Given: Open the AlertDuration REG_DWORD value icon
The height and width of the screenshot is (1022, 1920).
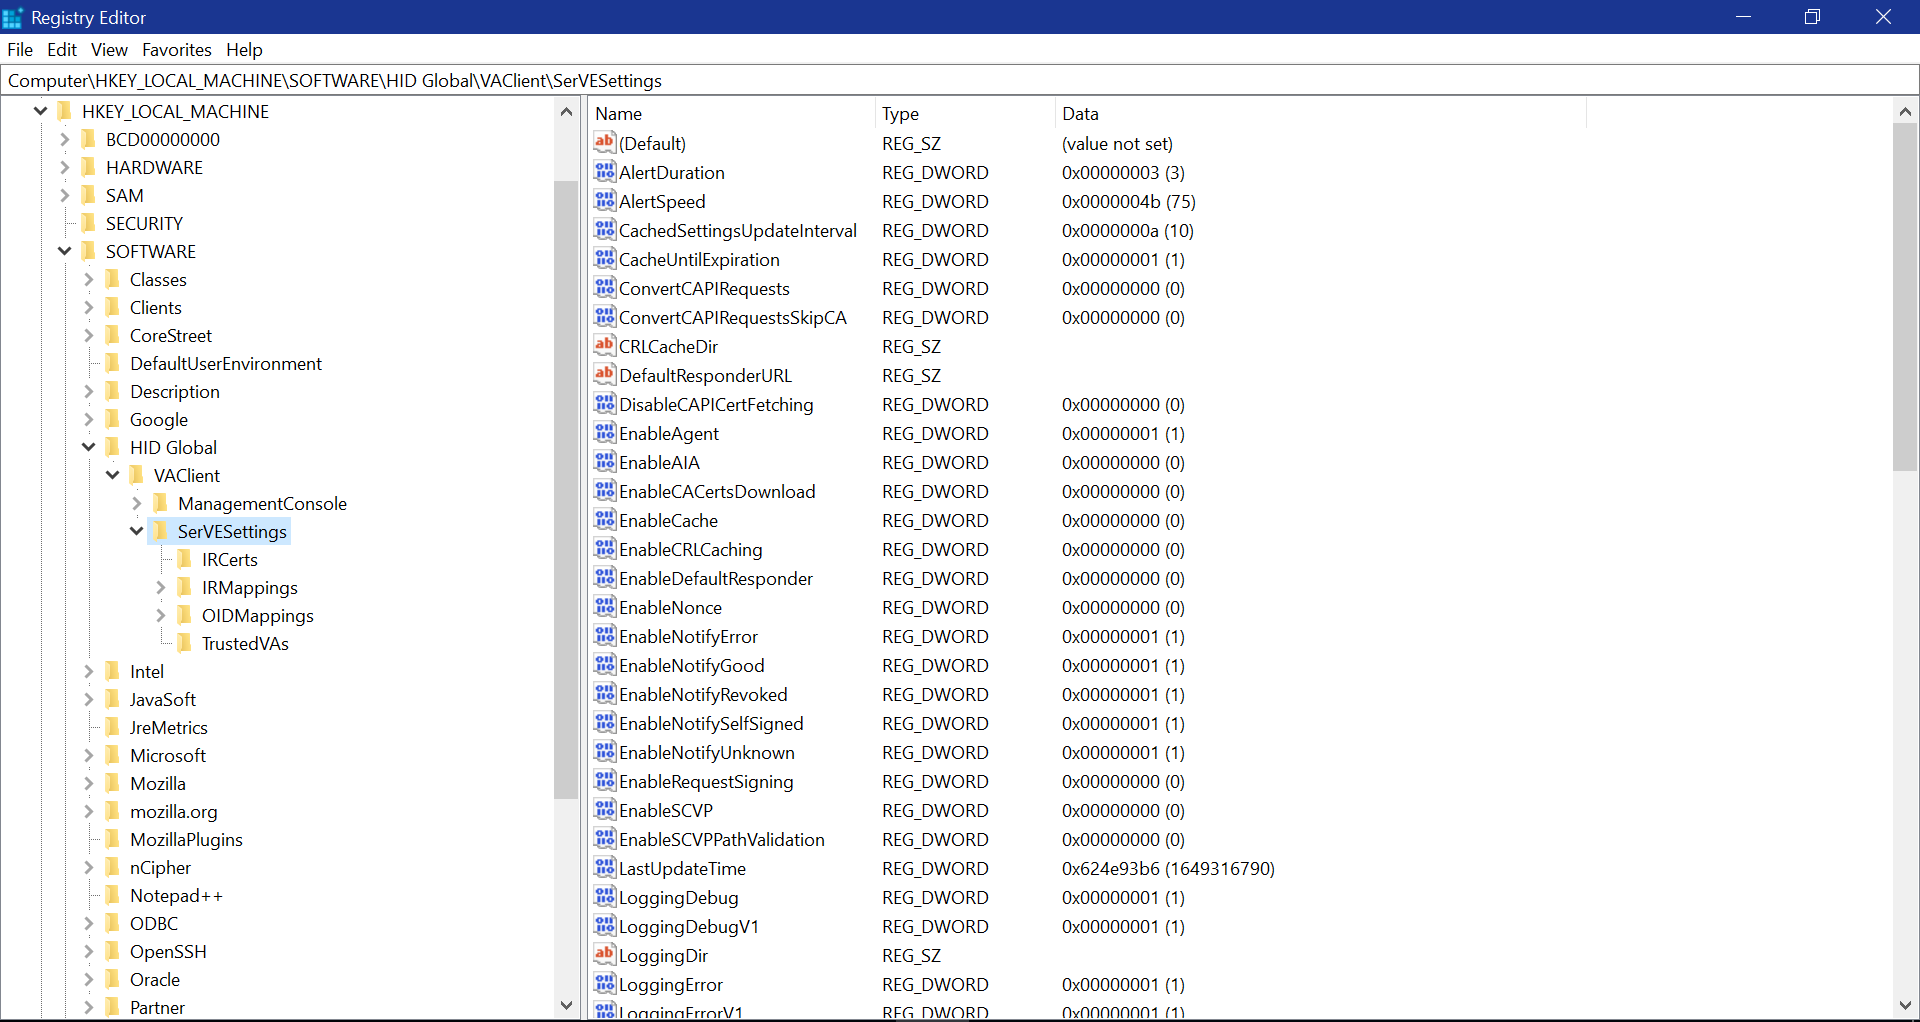Looking at the screenshot, I should tap(605, 172).
